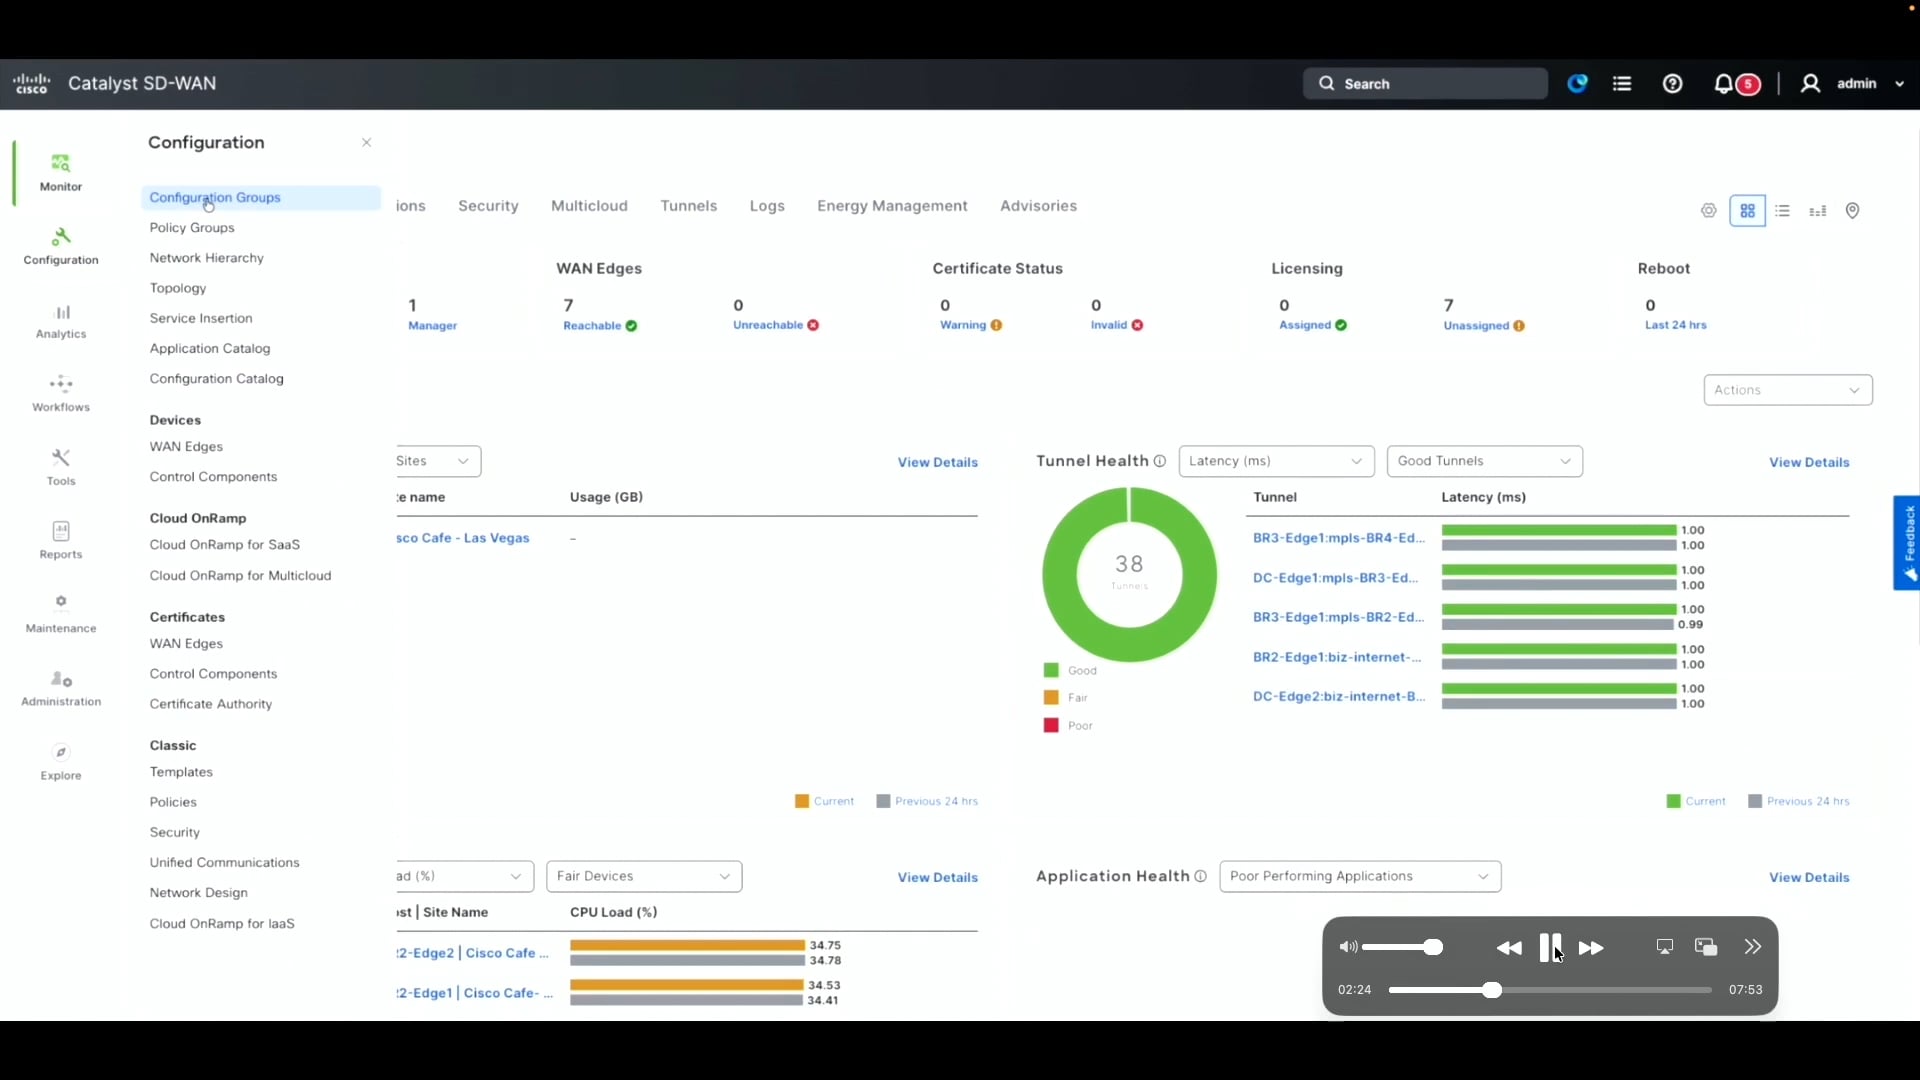Open the Maintenance sidebar section
The width and height of the screenshot is (1920, 1080).
point(61,614)
